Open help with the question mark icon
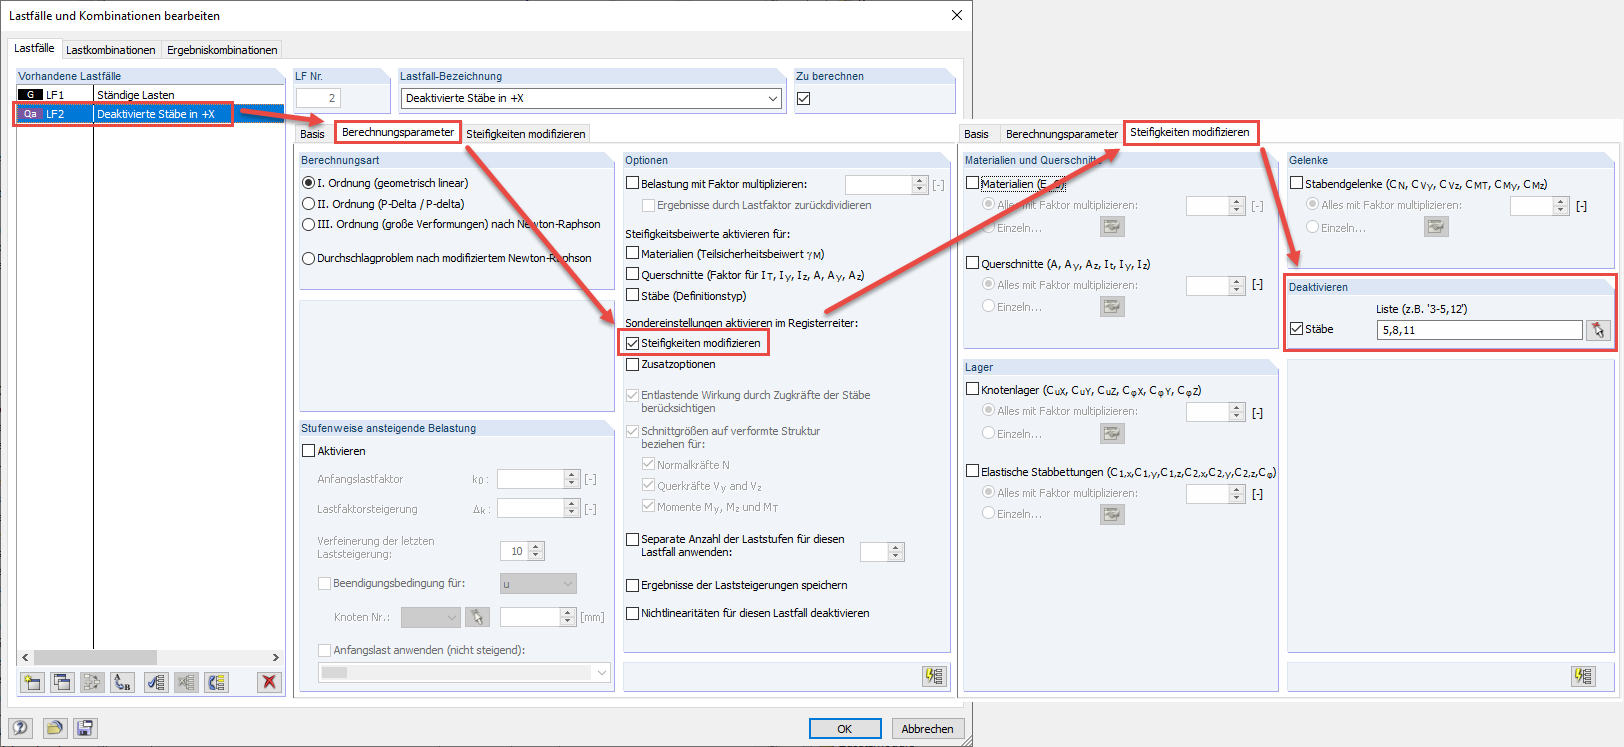The image size is (1624, 747). pos(20,728)
